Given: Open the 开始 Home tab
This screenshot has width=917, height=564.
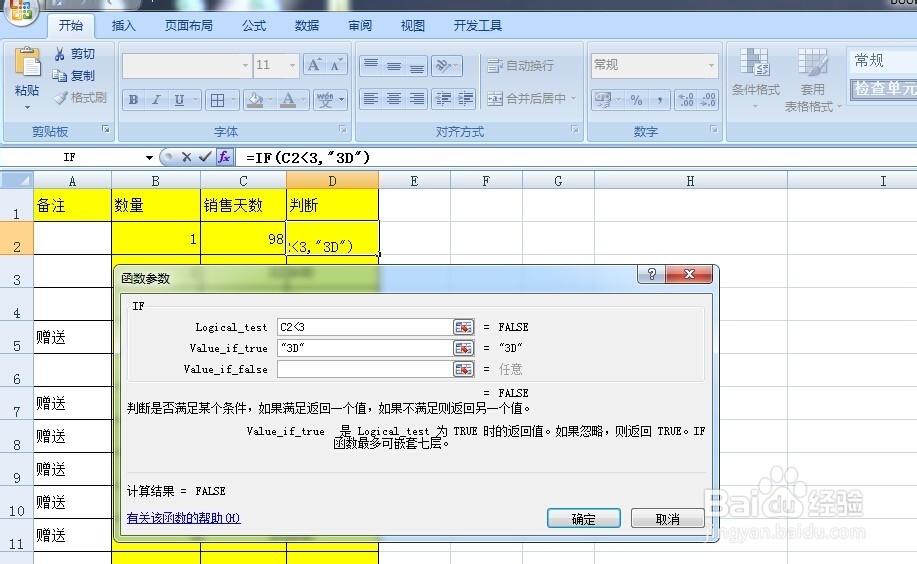Looking at the screenshot, I should click(71, 26).
